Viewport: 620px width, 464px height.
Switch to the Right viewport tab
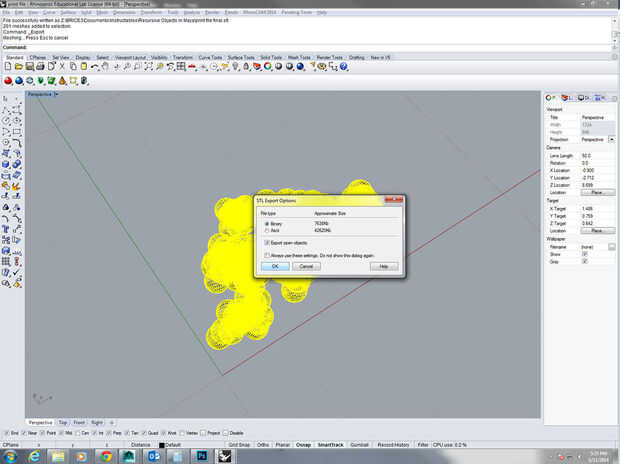pyautogui.click(x=97, y=422)
